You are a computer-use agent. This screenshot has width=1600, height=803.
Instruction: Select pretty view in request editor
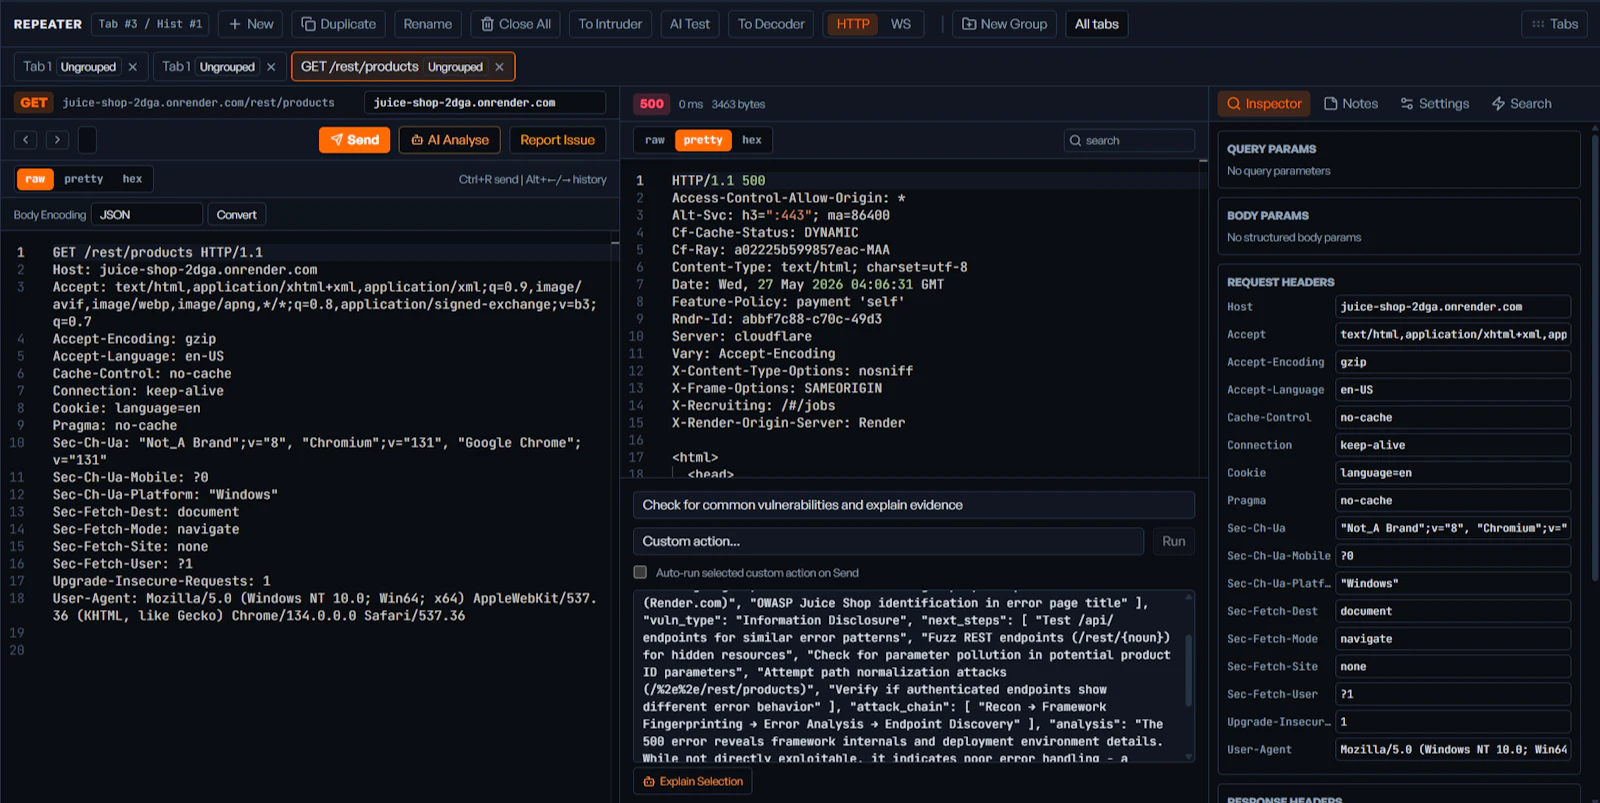[84, 179]
